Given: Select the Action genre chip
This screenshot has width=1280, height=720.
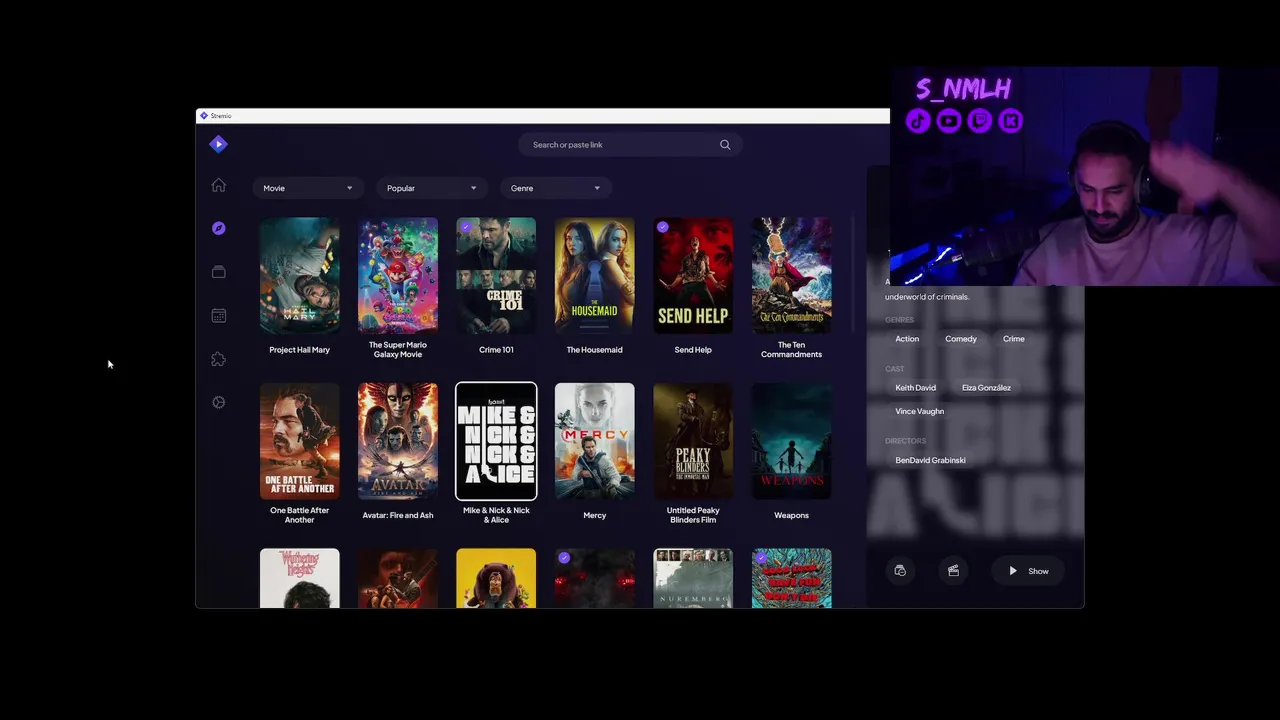Looking at the screenshot, I should click(907, 339).
